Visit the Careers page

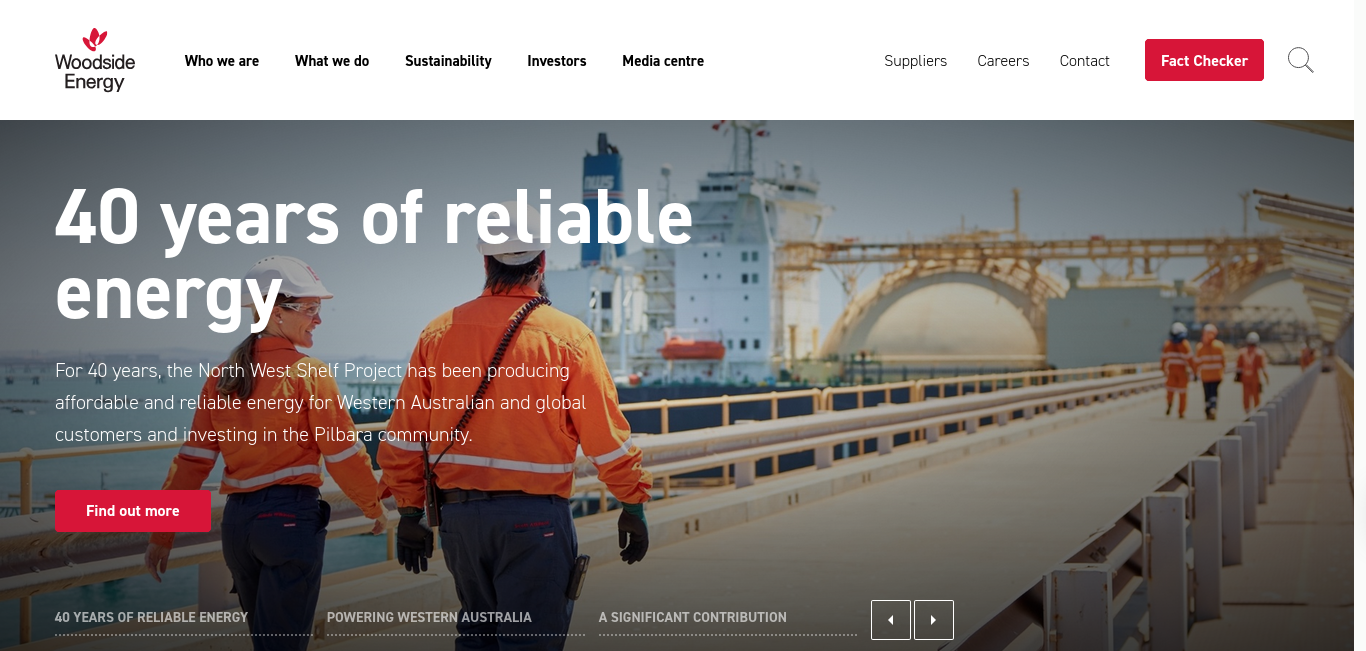(x=1003, y=61)
